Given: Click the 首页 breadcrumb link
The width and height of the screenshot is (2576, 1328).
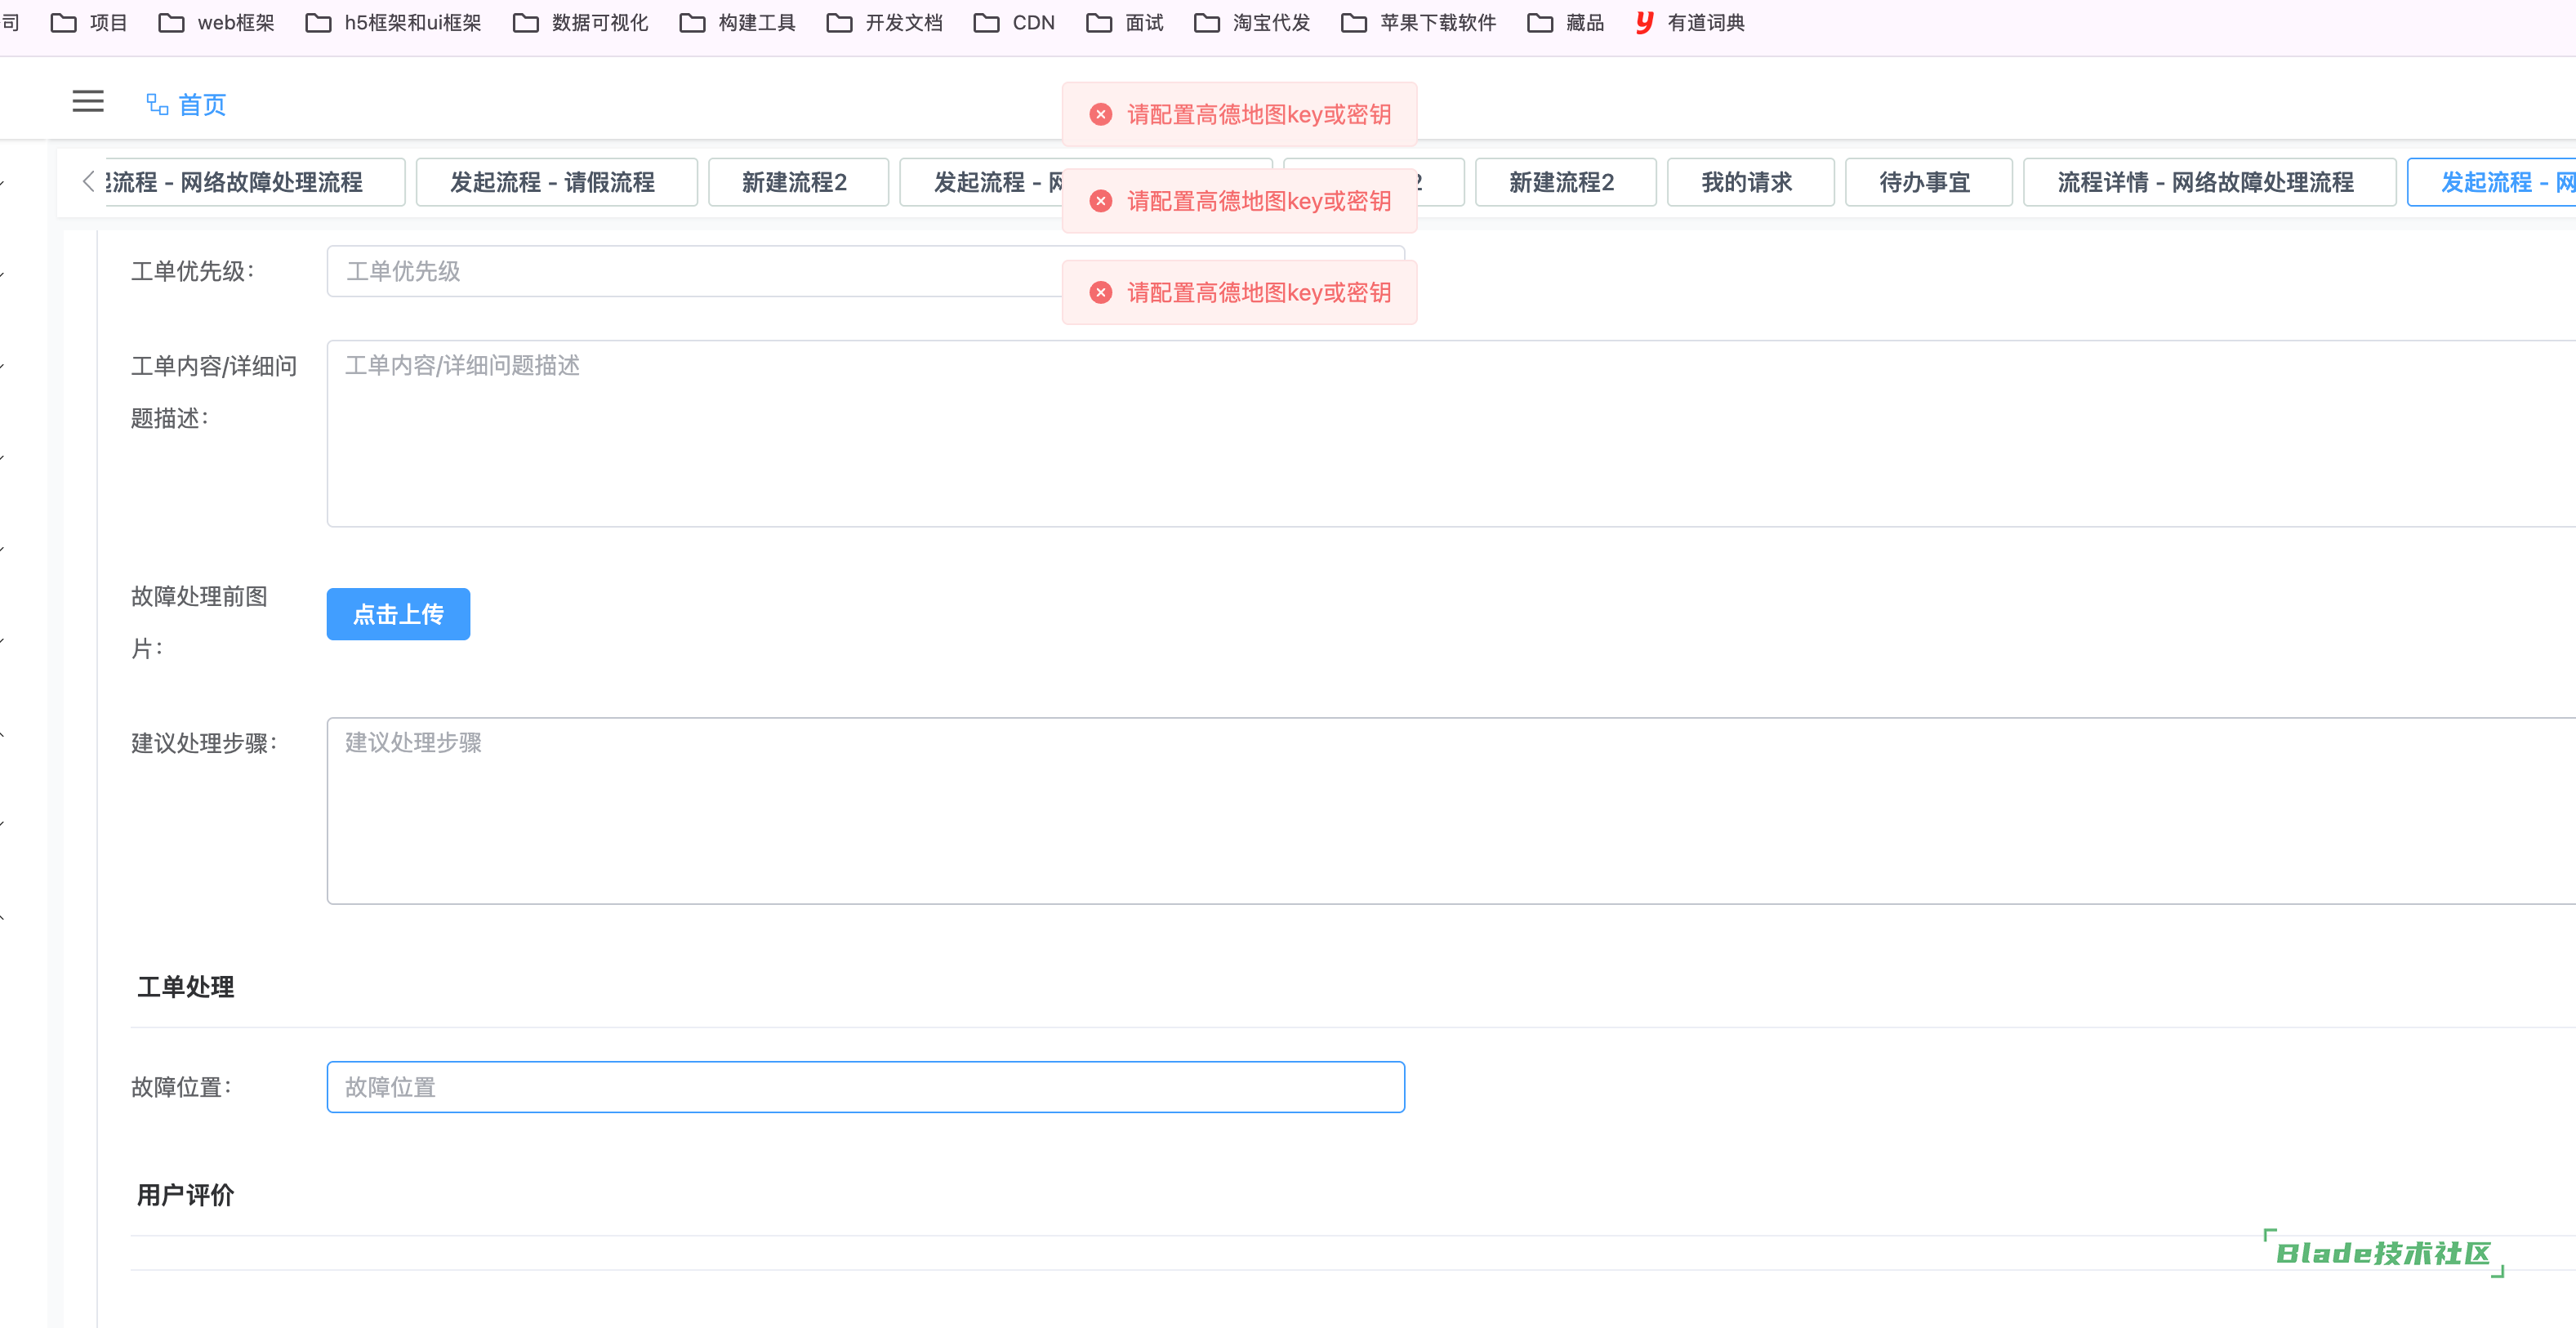Looking at the screenshot, I should (202, 104).
